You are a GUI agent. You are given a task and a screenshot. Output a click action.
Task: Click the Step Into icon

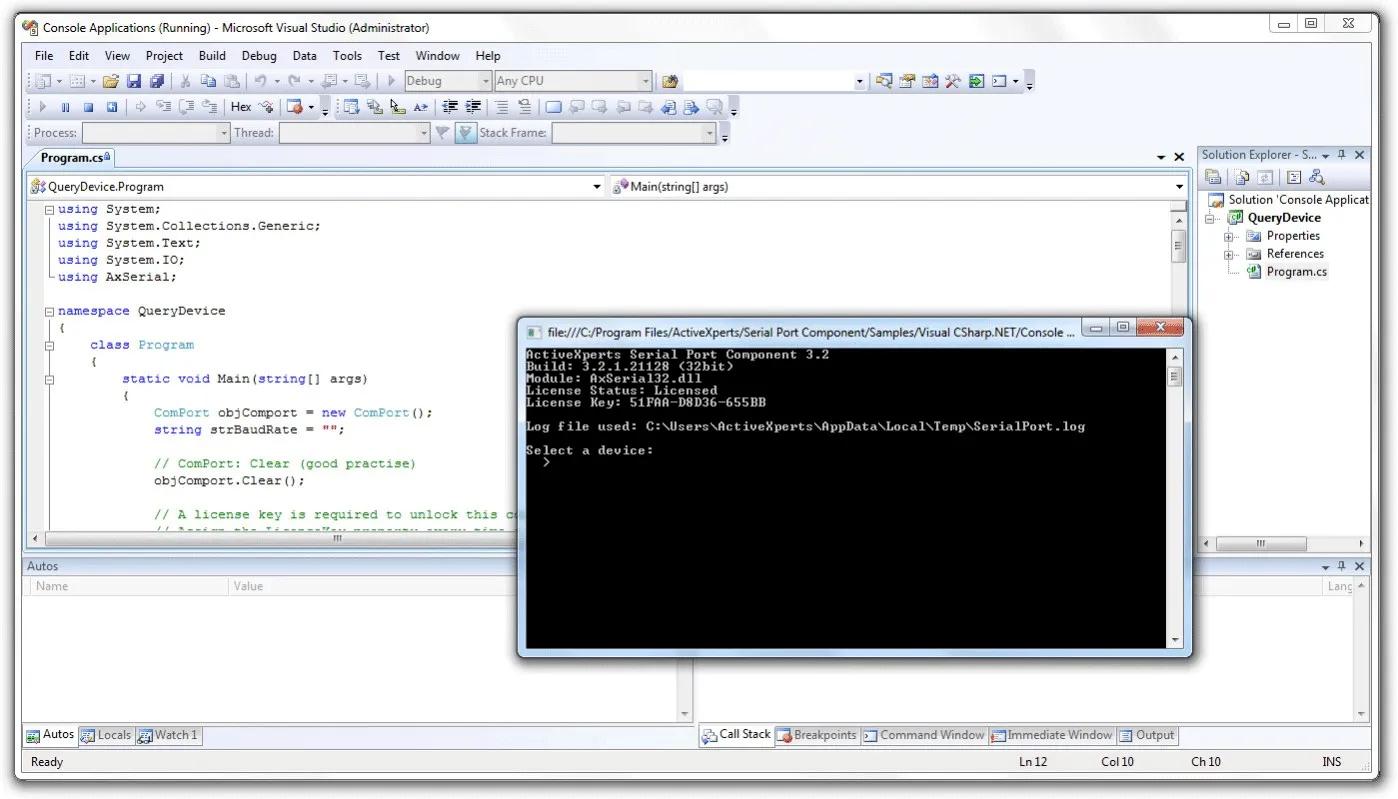click(x=163, y=107)
